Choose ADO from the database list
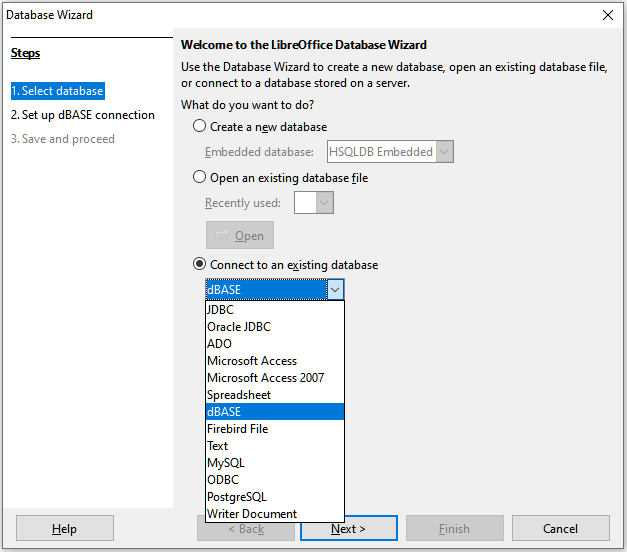Screen dimensions: 627x552 [x=275, y=344]
